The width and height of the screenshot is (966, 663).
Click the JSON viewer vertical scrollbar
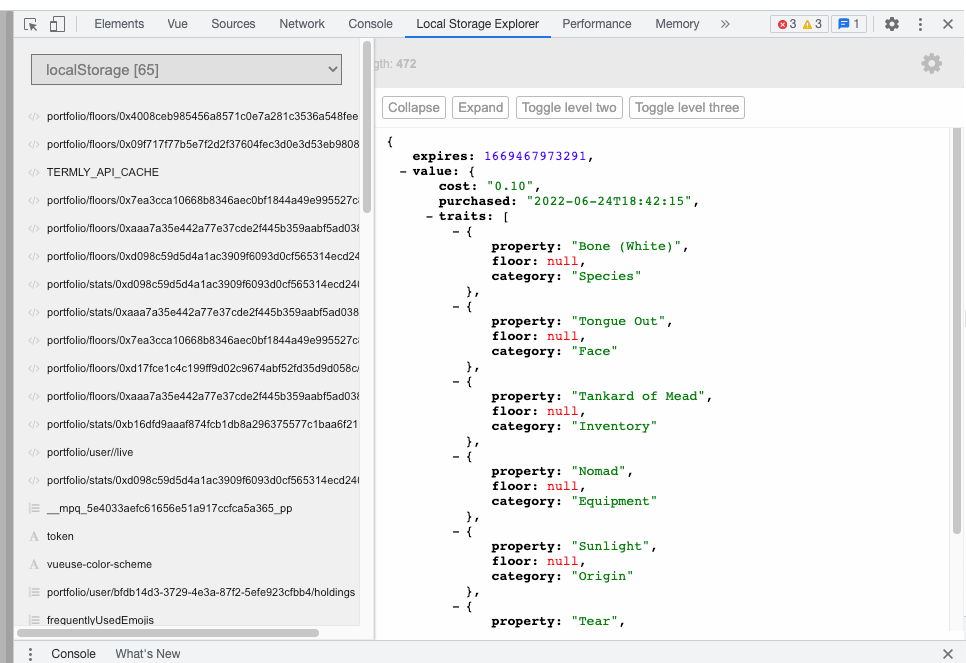[x=956, y=331]
